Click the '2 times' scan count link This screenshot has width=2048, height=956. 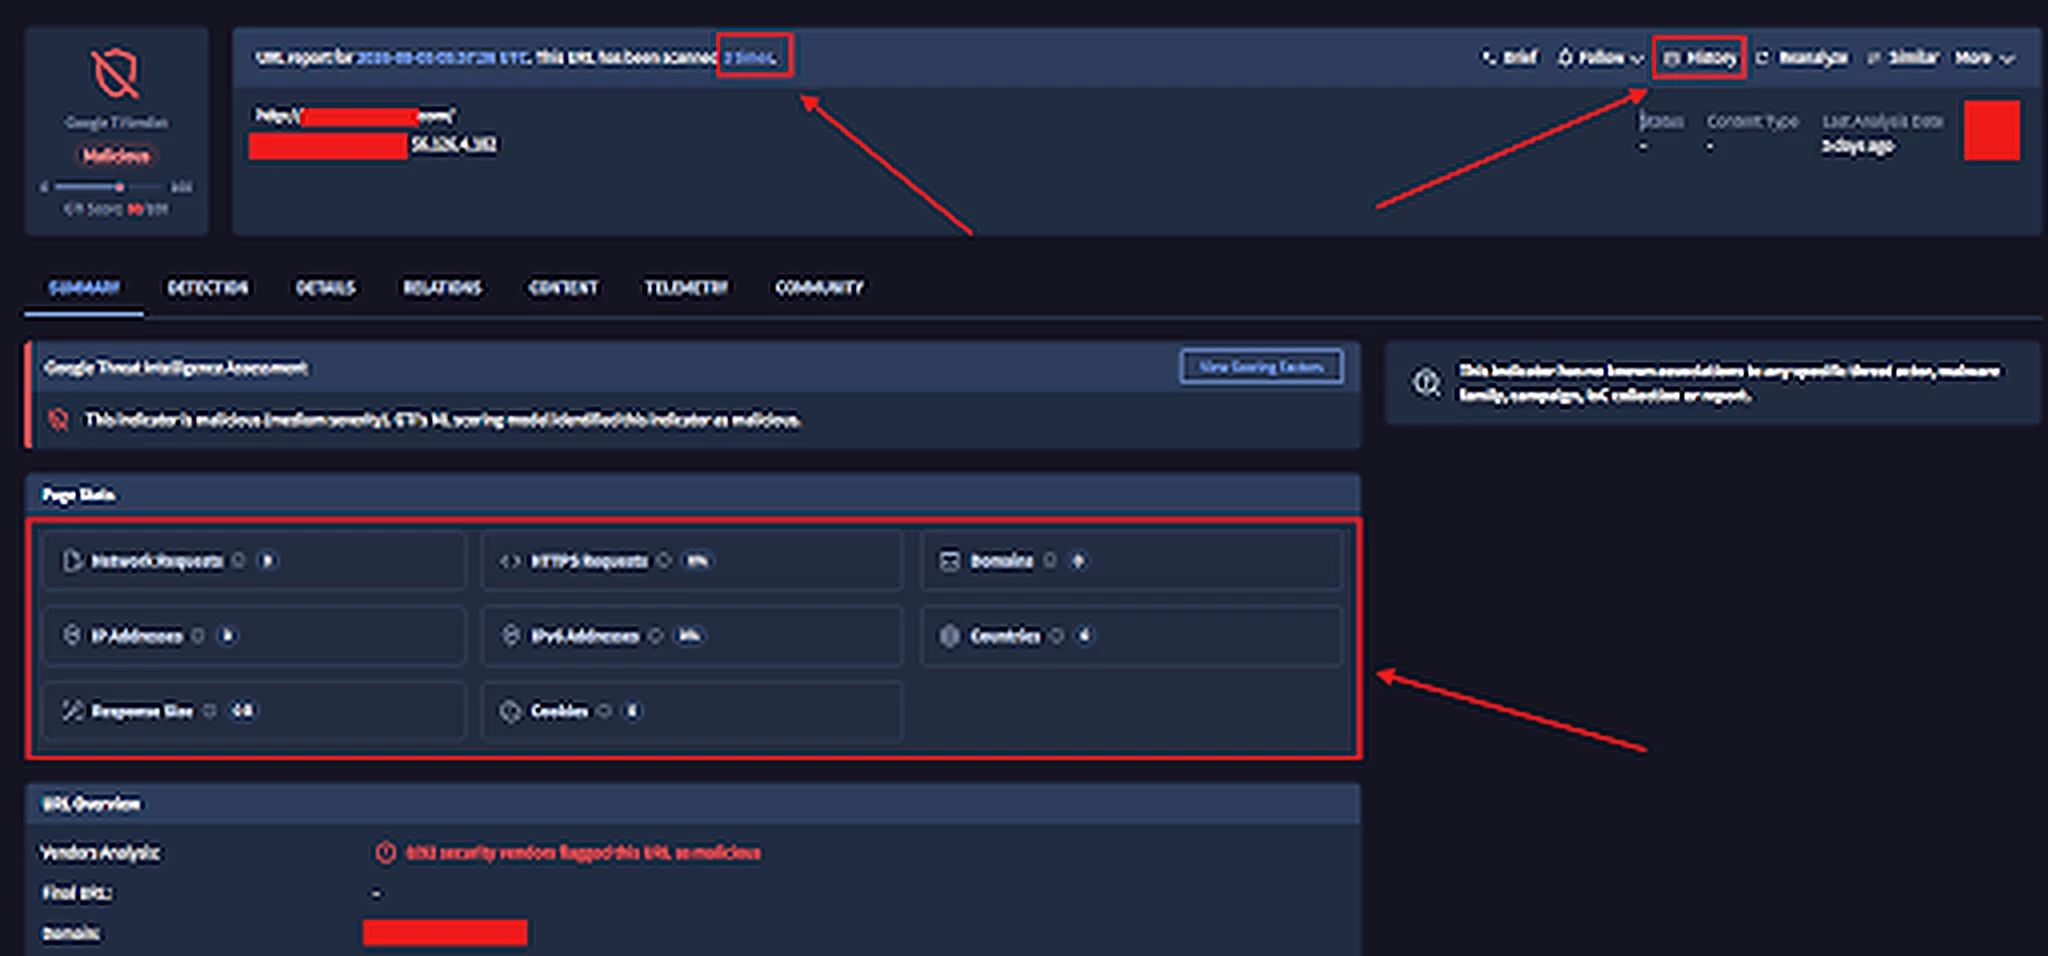pos(750,57)
